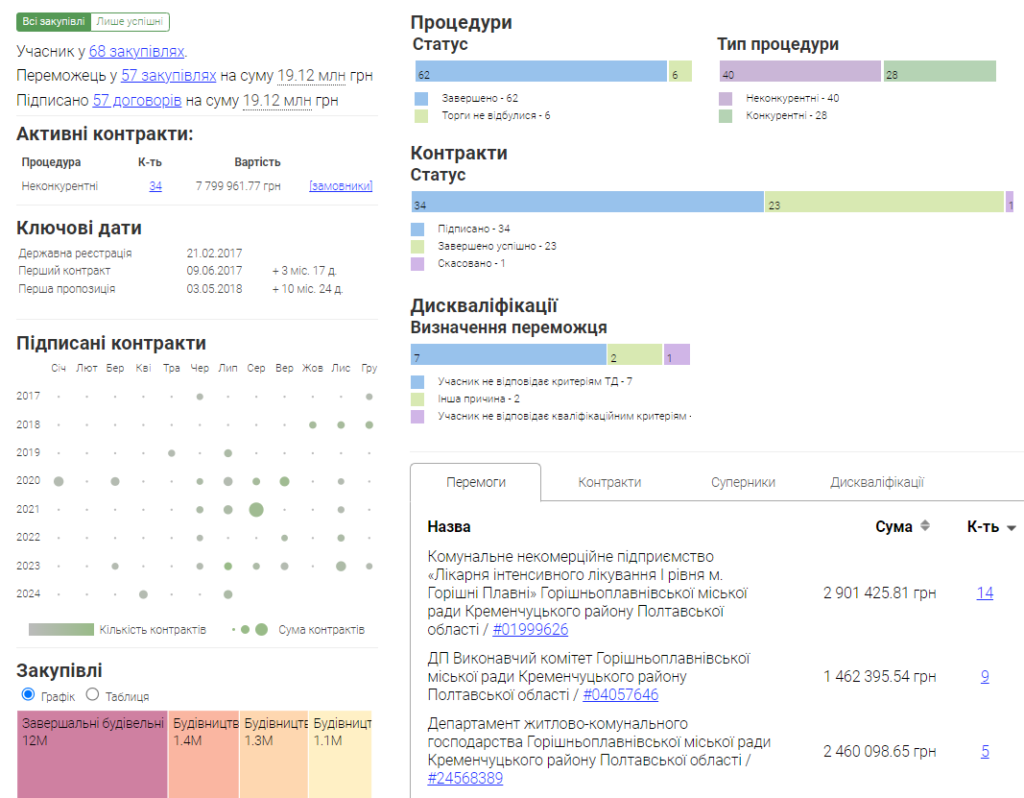Image resolution: width=1024 pixels, height=798 pixels.
Task: Switch to the Суперники tab
Action: click(x=743, y=482)
